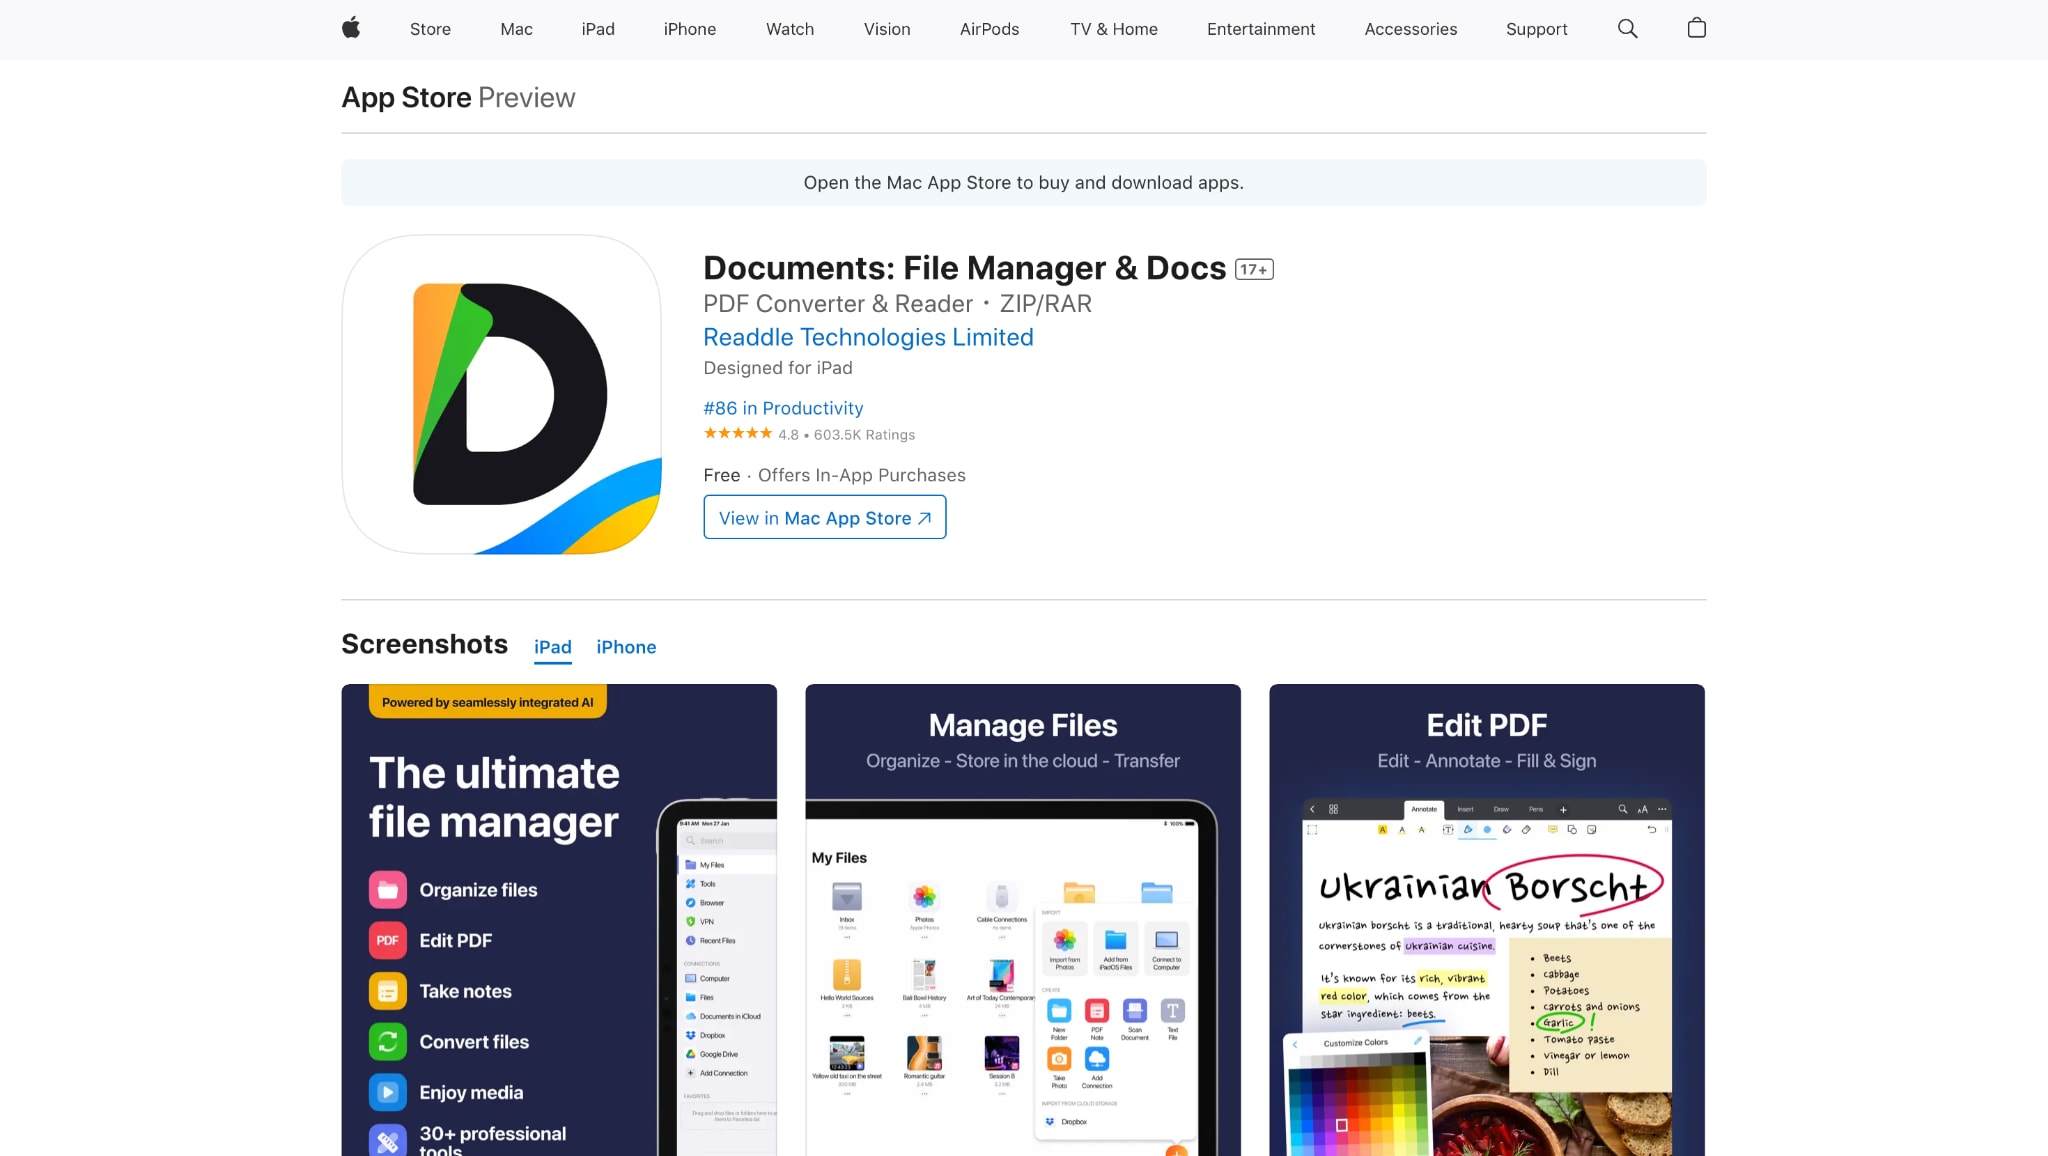Click the PDF Note icon in the Manage Files screenshot

(1097, 1011)
